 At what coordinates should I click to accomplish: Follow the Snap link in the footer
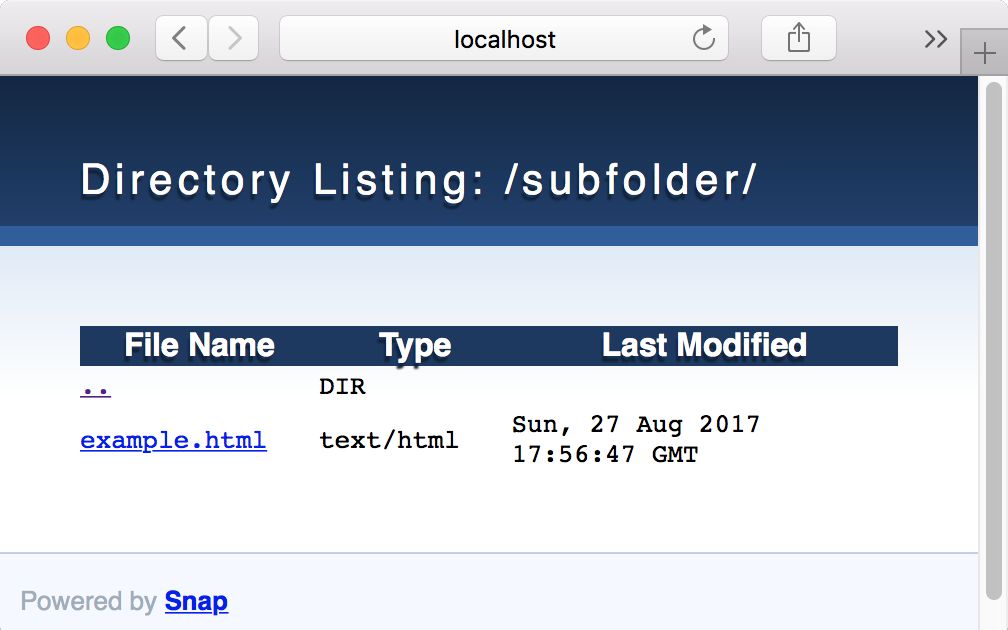[196, 601]
